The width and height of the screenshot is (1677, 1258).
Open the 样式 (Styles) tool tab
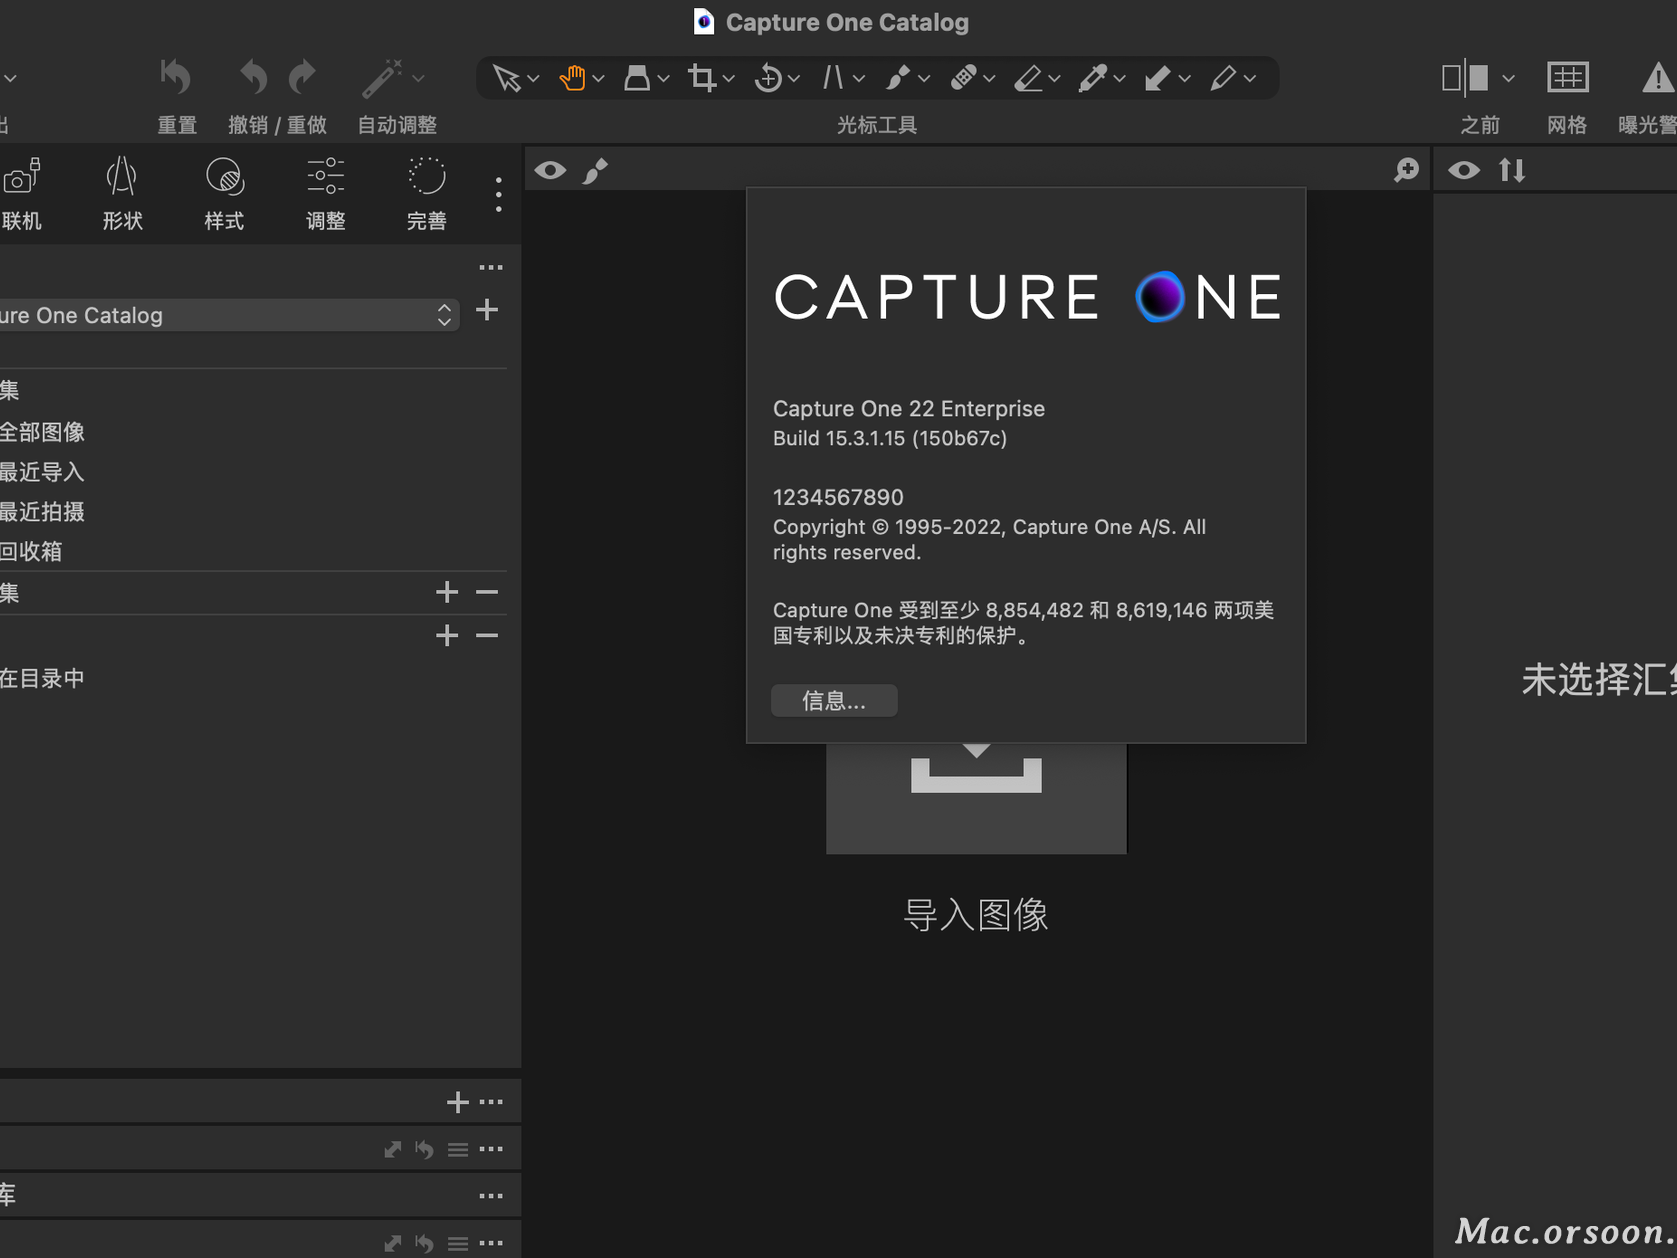(x=224, y=192)
